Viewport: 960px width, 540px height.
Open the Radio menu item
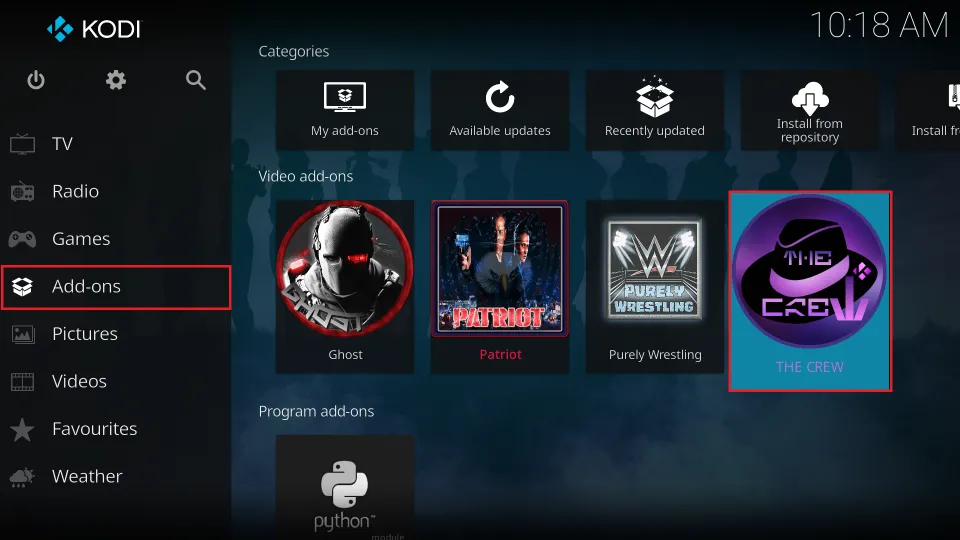point(116,192)
